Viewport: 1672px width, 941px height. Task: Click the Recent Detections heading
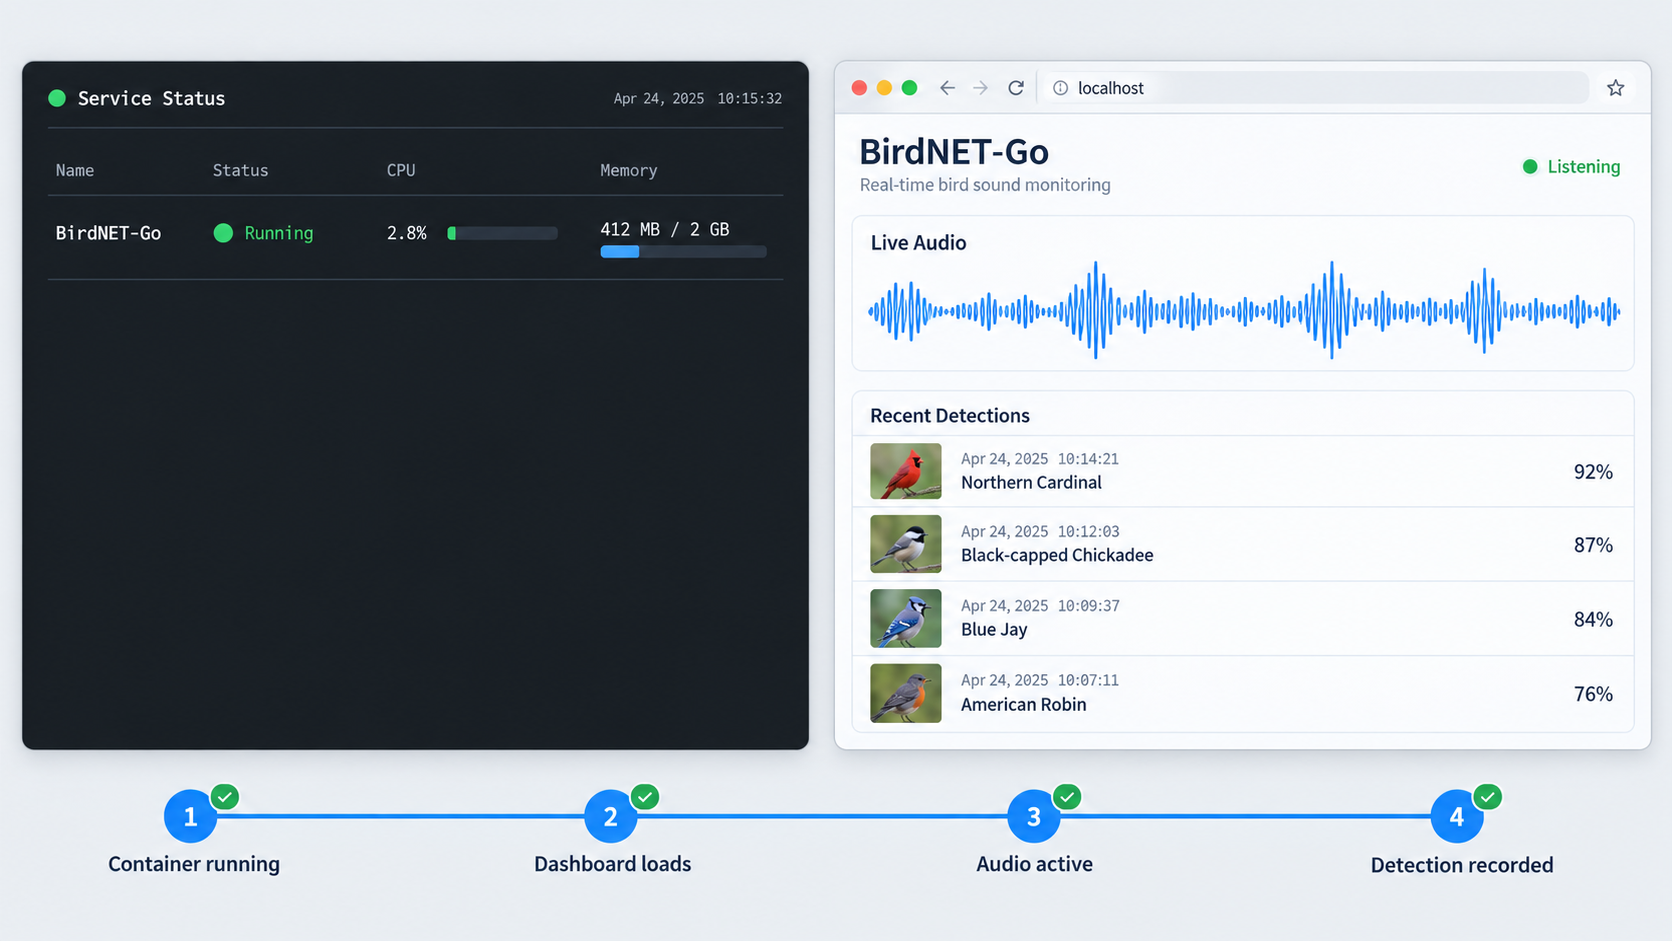tap(950, 416)
